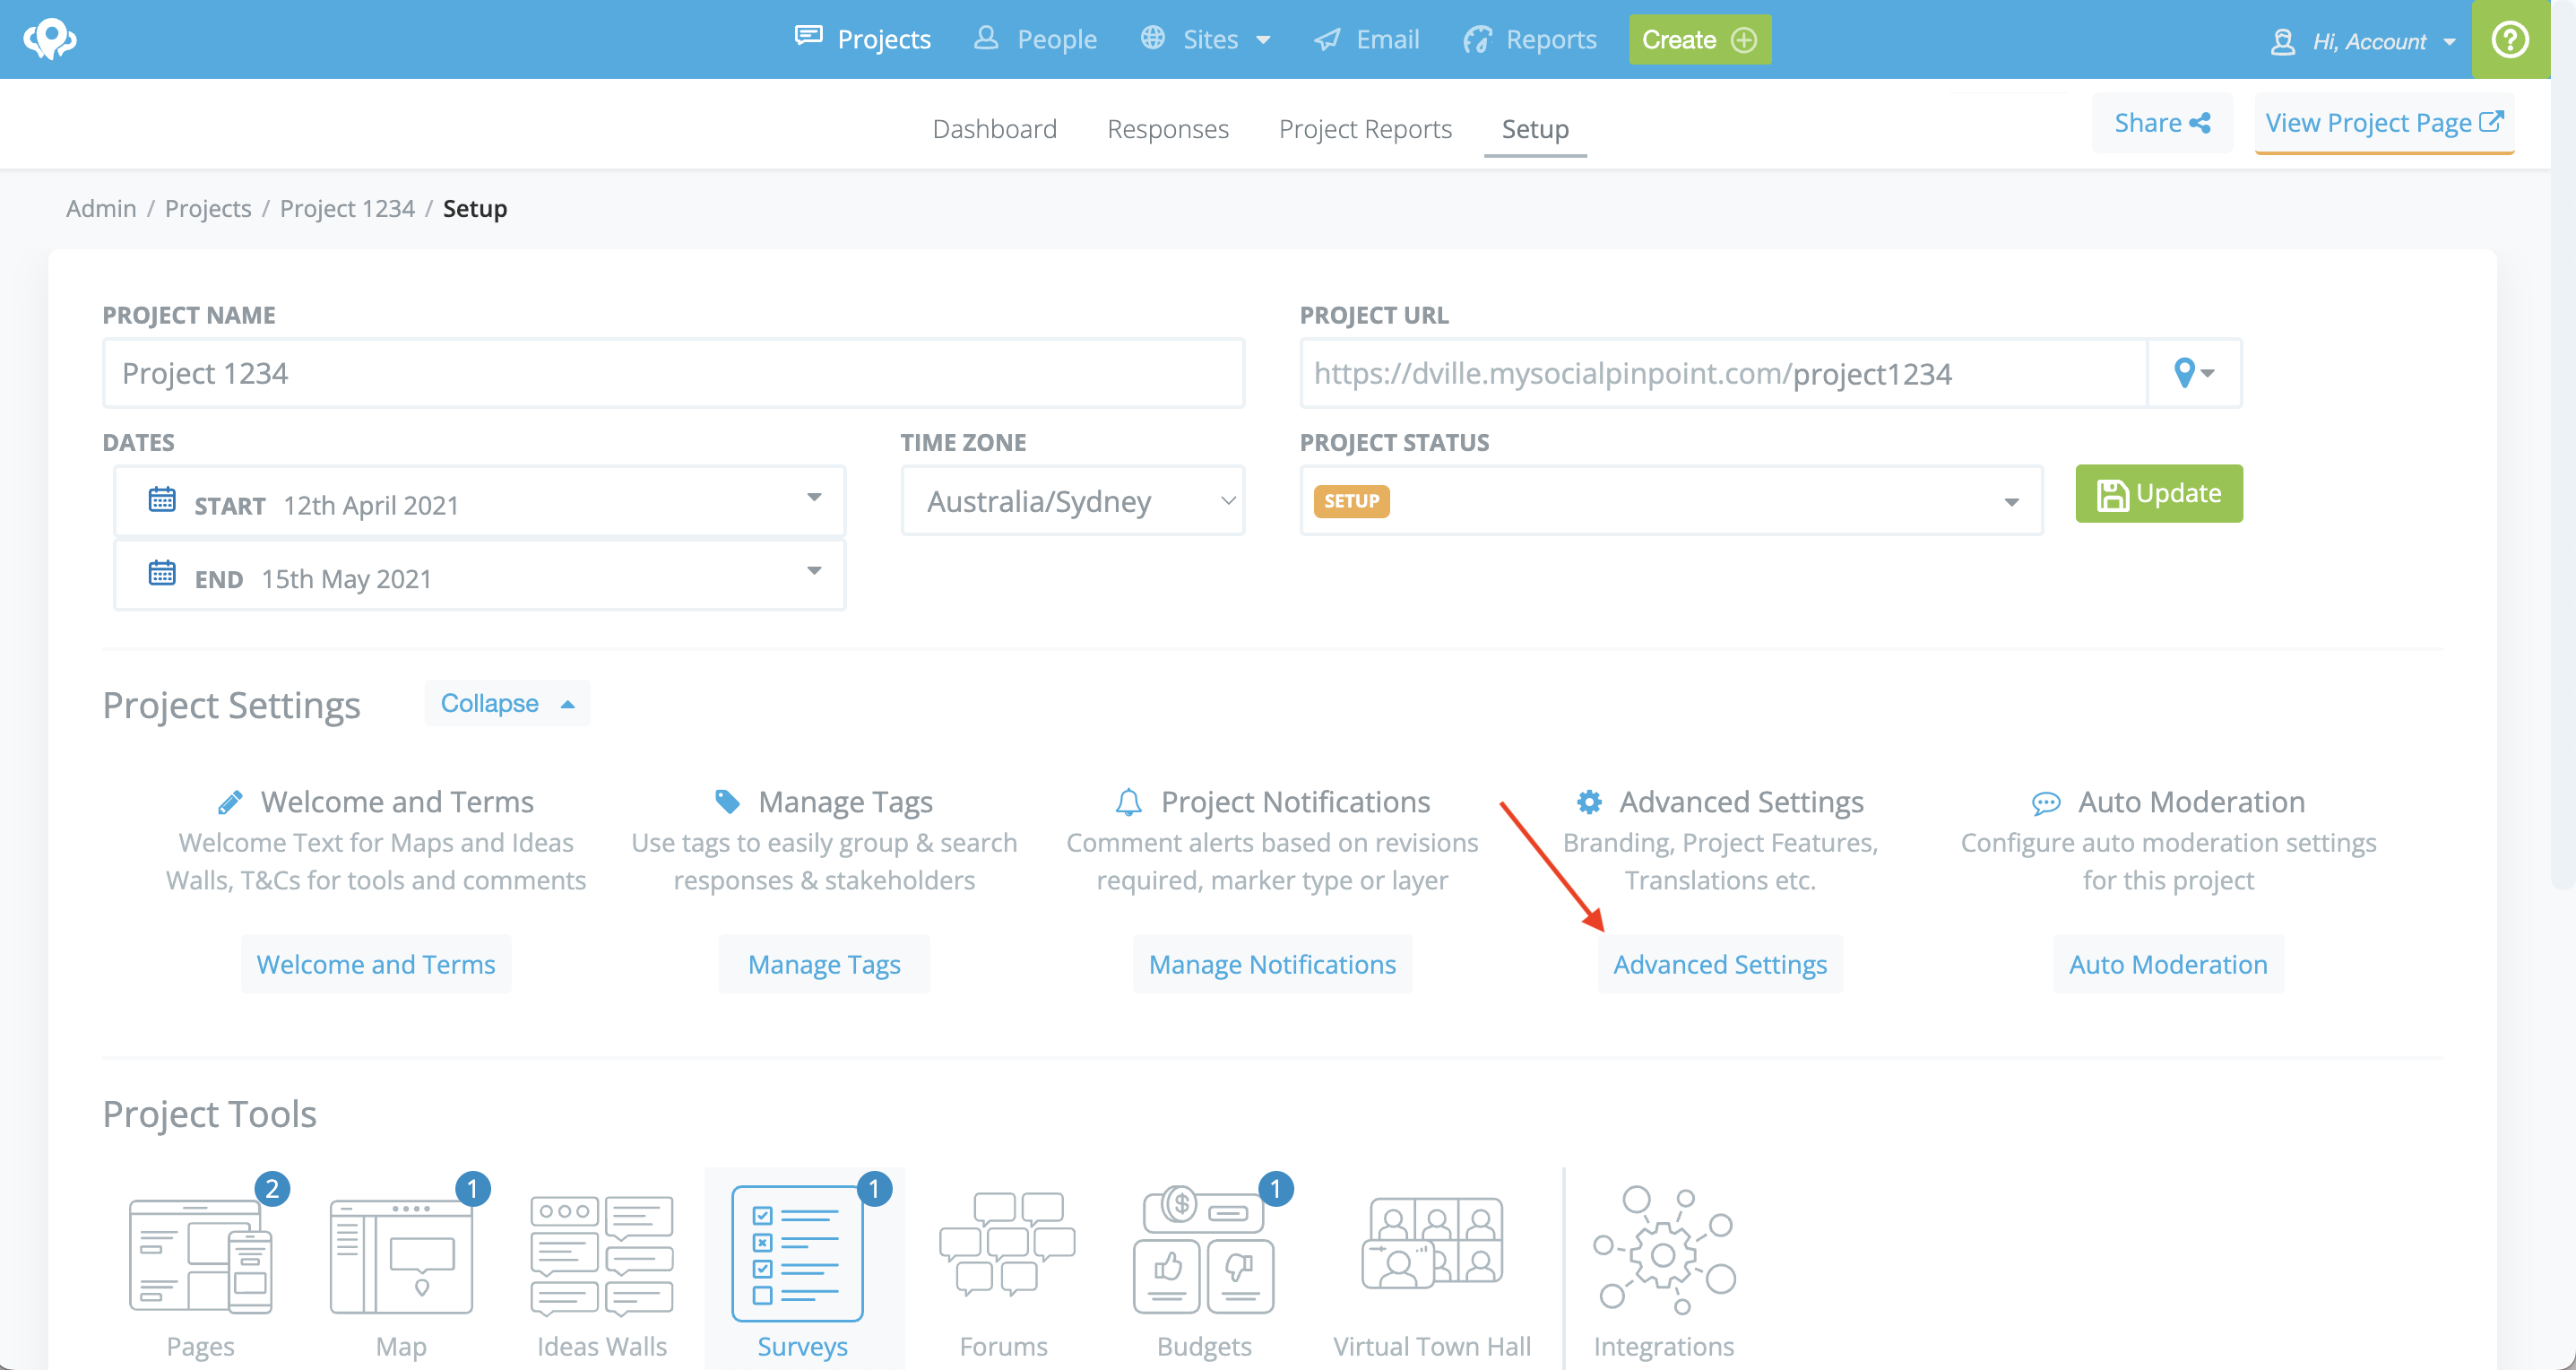Viewport: 2576px width, 1370px height.
Task: Expand the Sites menu dropdown
Action: coord(1206,39)
